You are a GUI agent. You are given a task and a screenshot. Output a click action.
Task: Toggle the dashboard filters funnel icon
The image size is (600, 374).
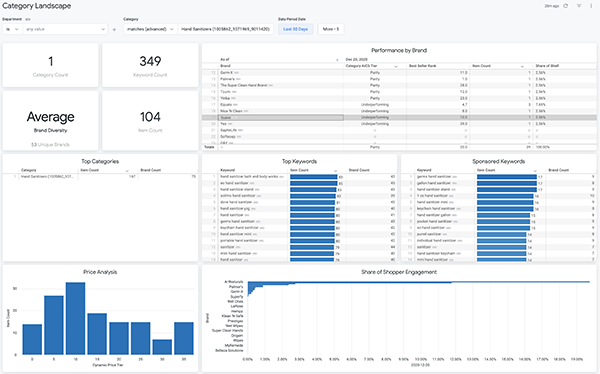tap(579, 6)
